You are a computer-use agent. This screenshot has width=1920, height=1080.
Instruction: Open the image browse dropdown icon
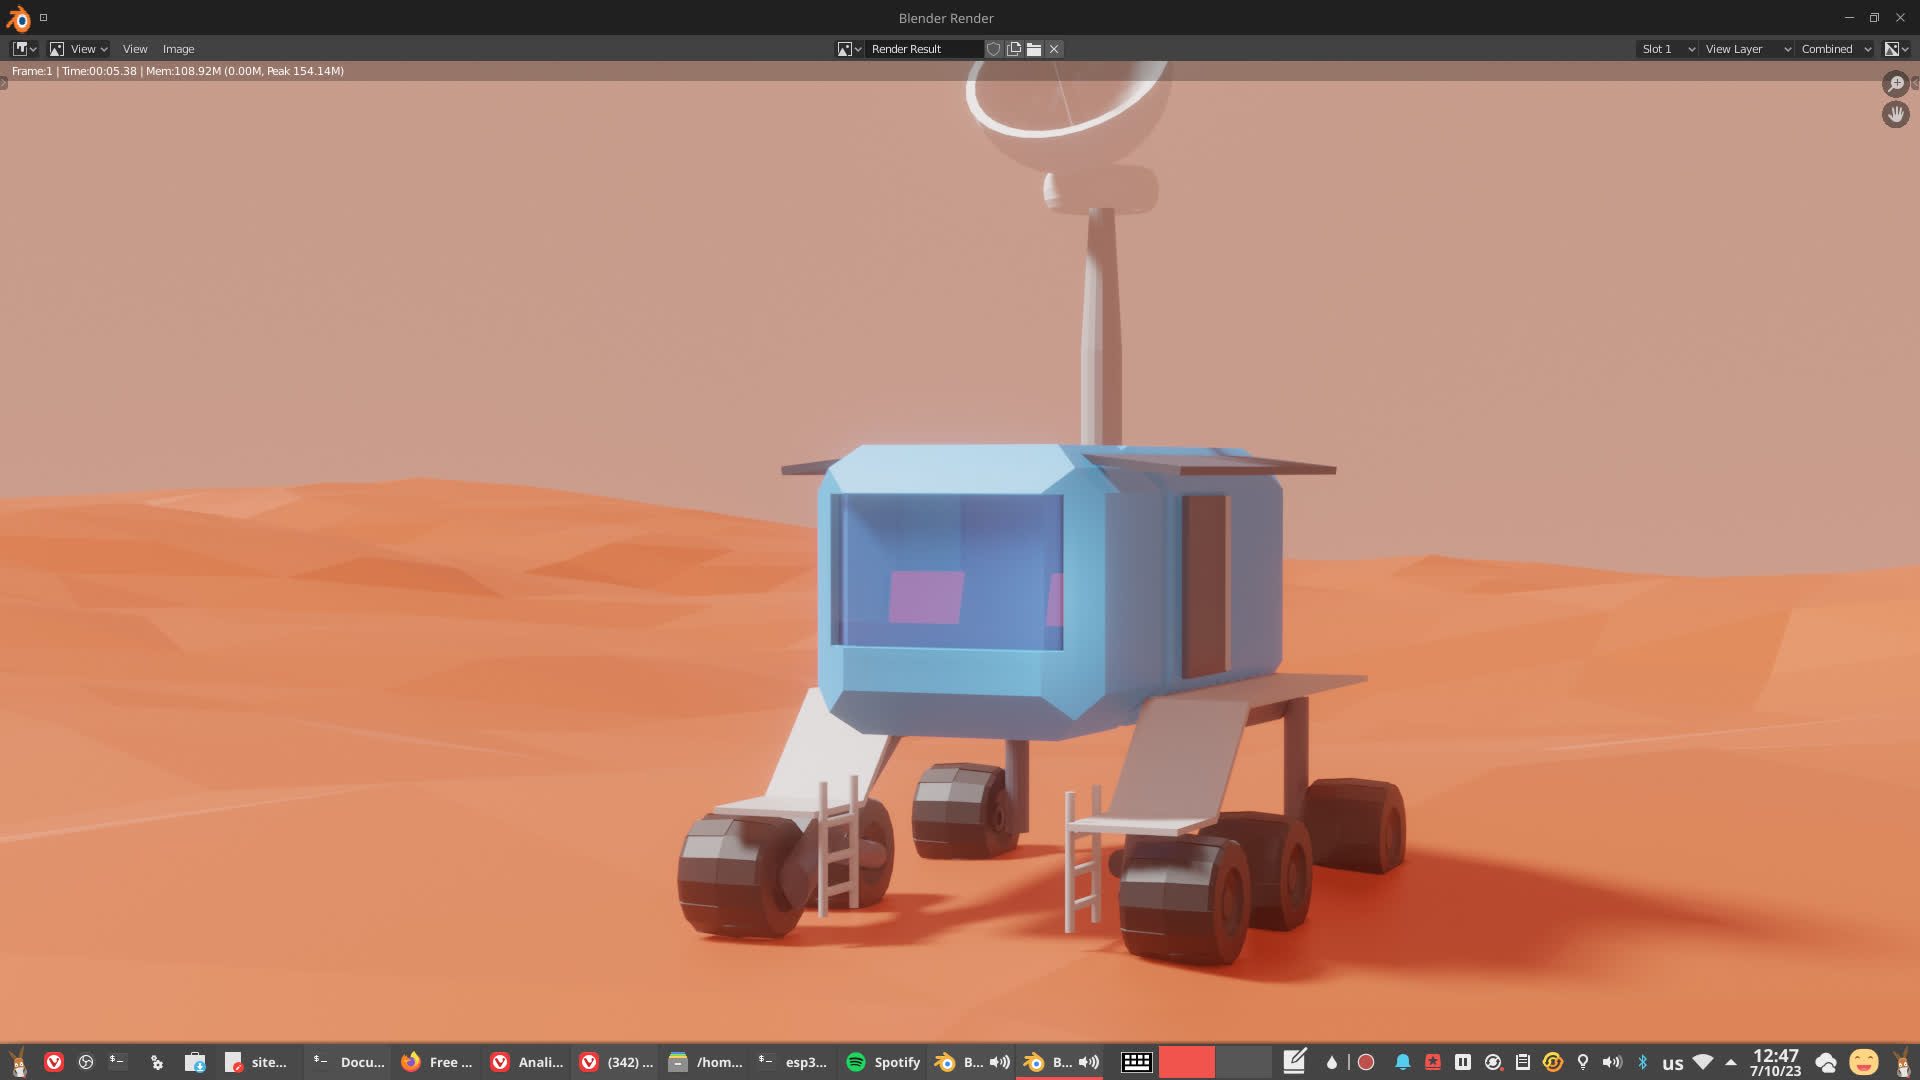pyautogui.click(x=848, y=49)
